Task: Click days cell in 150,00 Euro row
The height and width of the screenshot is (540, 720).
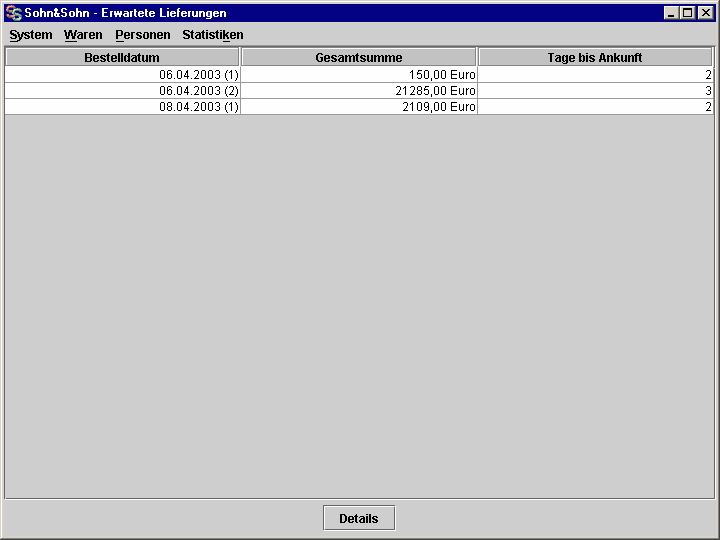Action: coord(596,75)
